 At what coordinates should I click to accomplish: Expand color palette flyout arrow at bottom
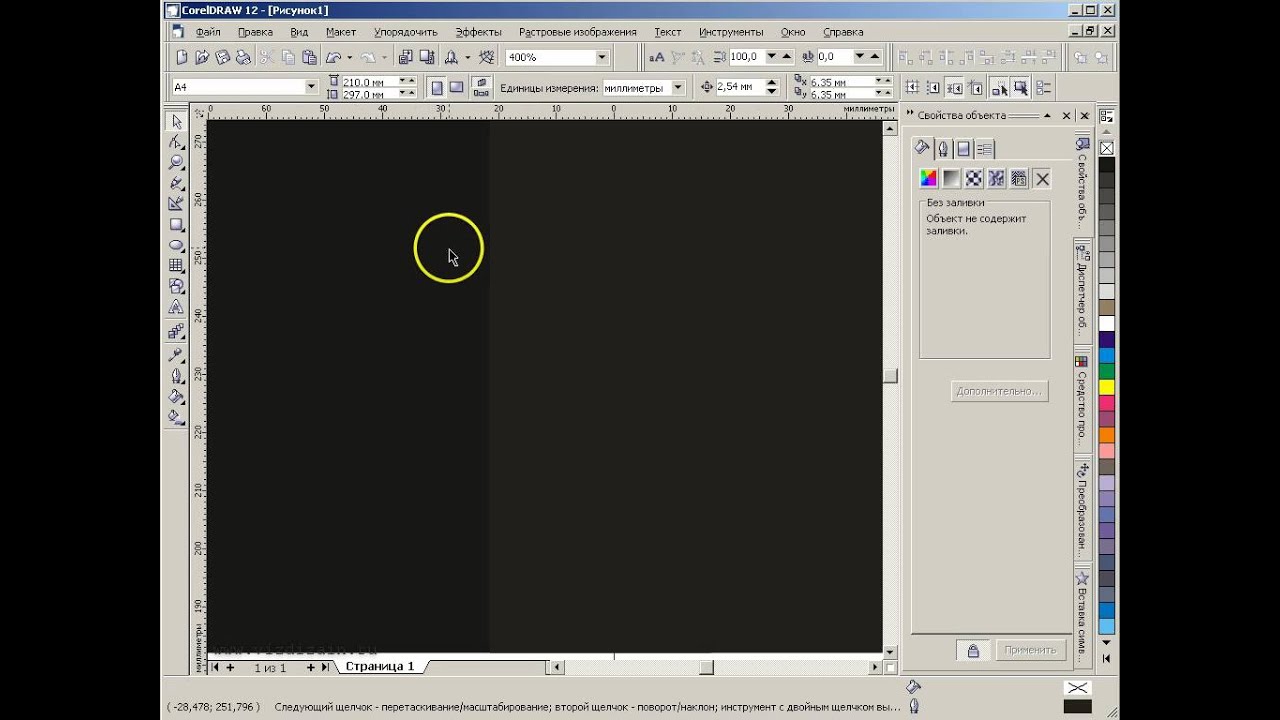pos(1107,659)
